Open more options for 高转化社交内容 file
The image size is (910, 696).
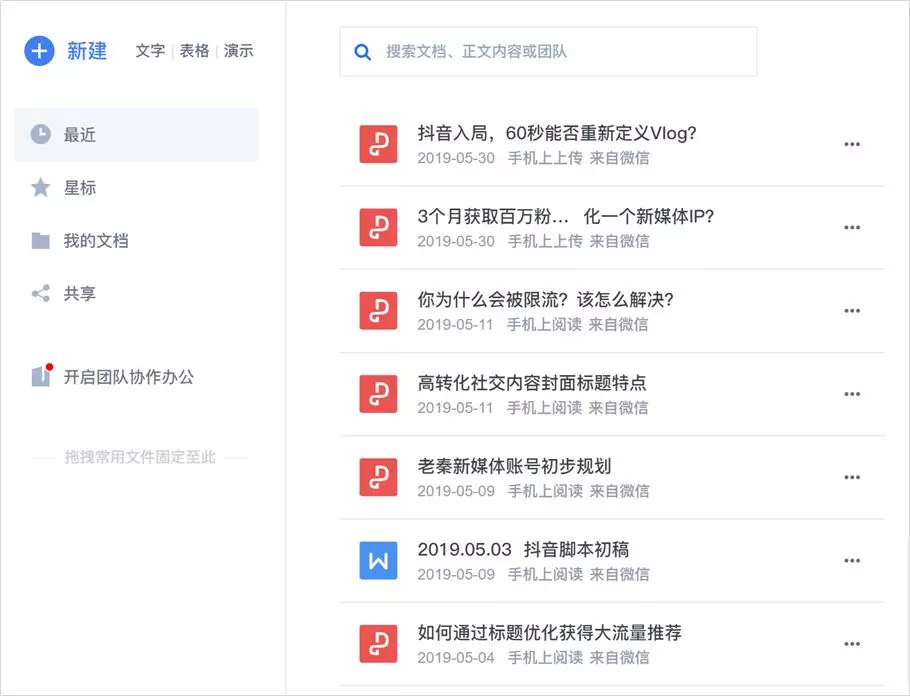pos(852,394)
